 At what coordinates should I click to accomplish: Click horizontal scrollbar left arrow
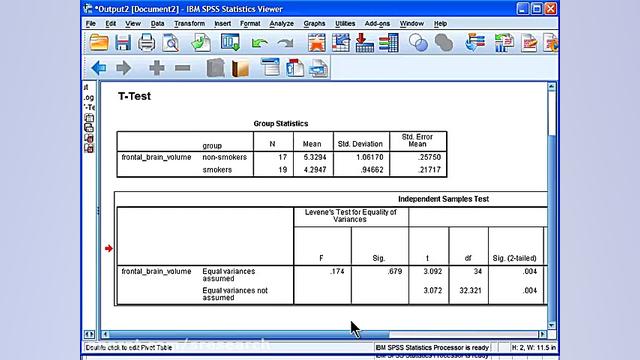point(105,334)
